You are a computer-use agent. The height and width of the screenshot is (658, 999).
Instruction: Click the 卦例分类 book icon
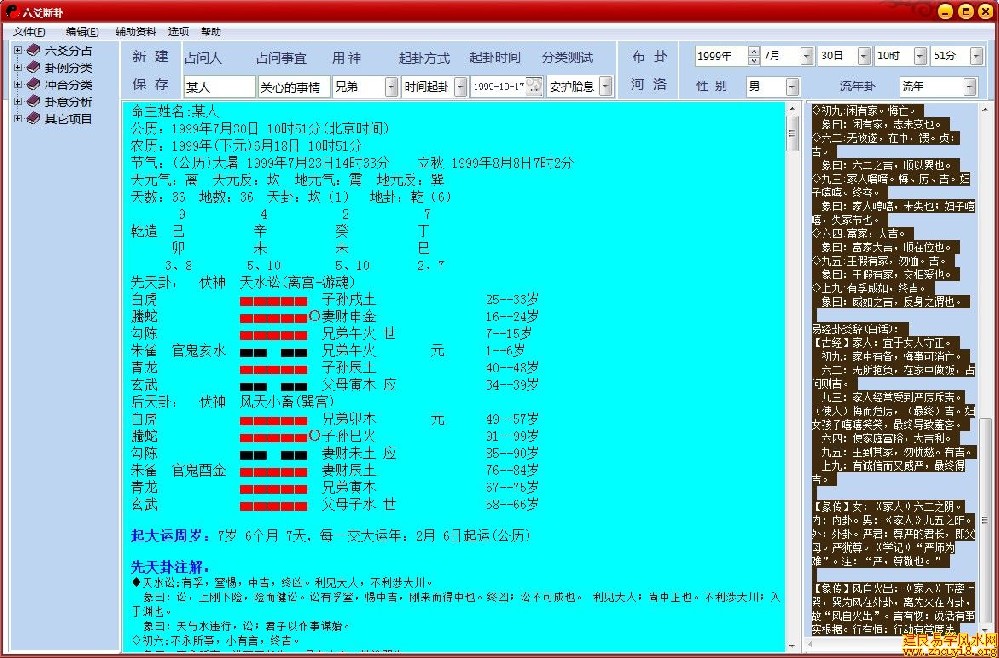coord(34,67)
